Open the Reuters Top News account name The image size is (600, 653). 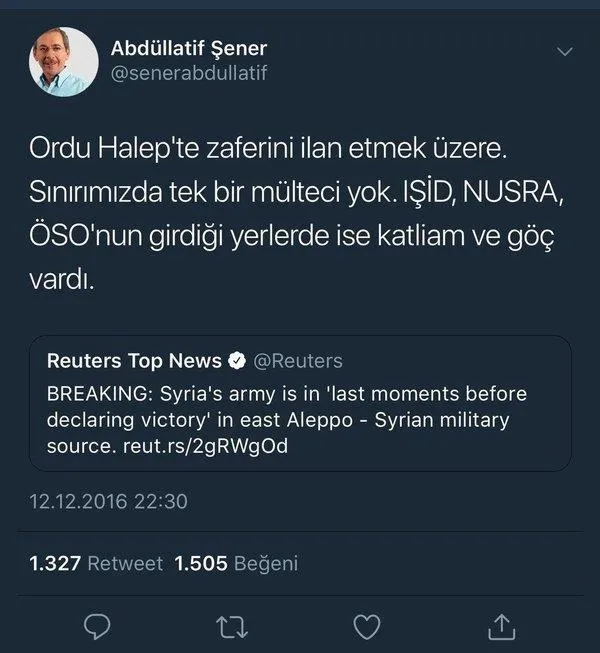(134, 361)
